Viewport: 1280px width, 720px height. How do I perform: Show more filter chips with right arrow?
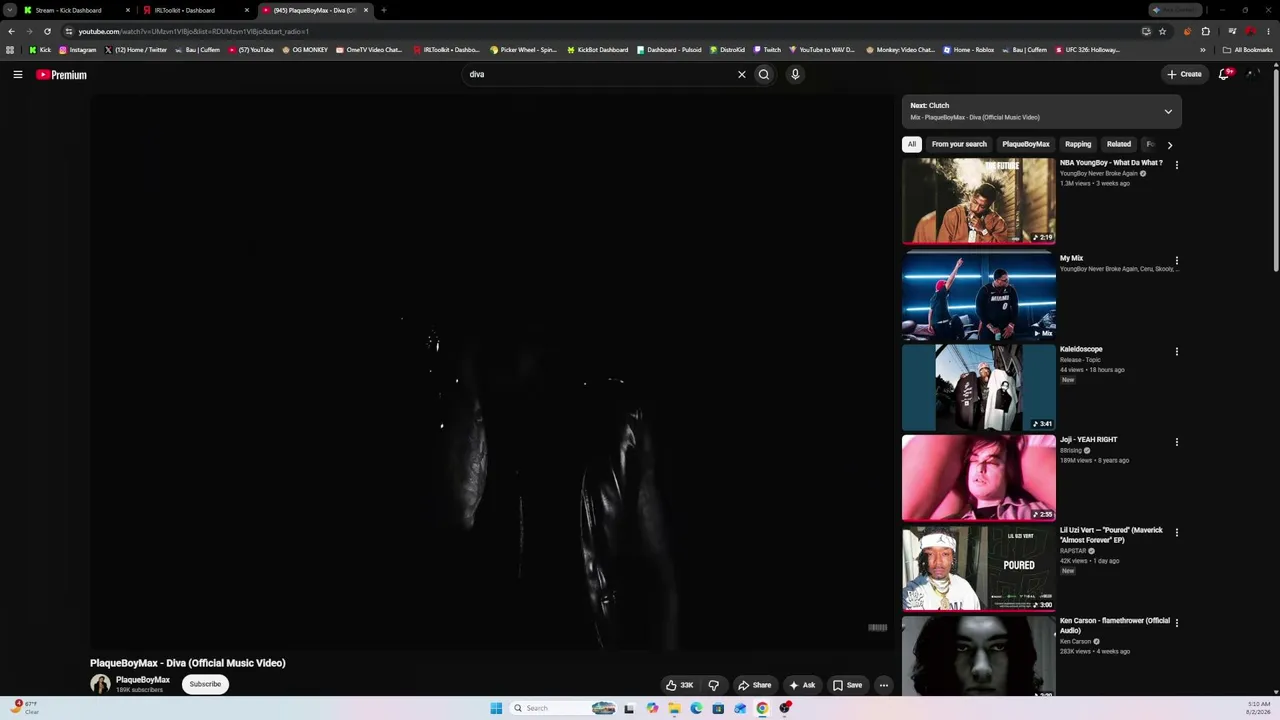point(1170,145)
